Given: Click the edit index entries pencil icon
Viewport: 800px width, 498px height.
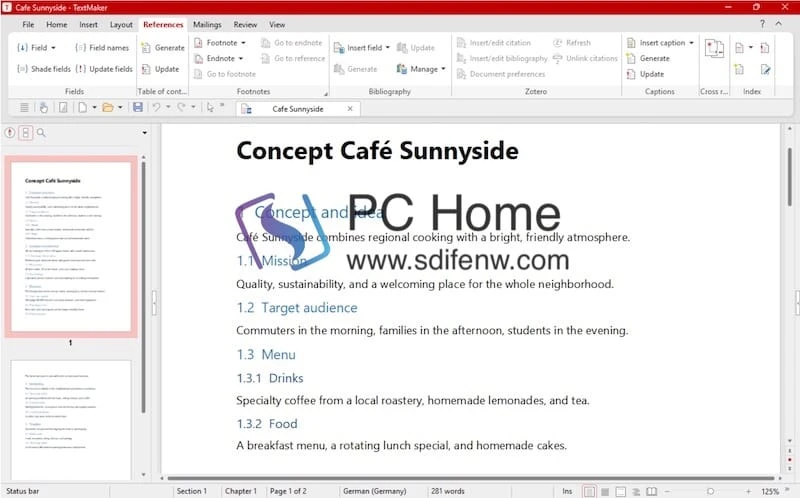Looking at the screenshot, I should click(765, 69).
